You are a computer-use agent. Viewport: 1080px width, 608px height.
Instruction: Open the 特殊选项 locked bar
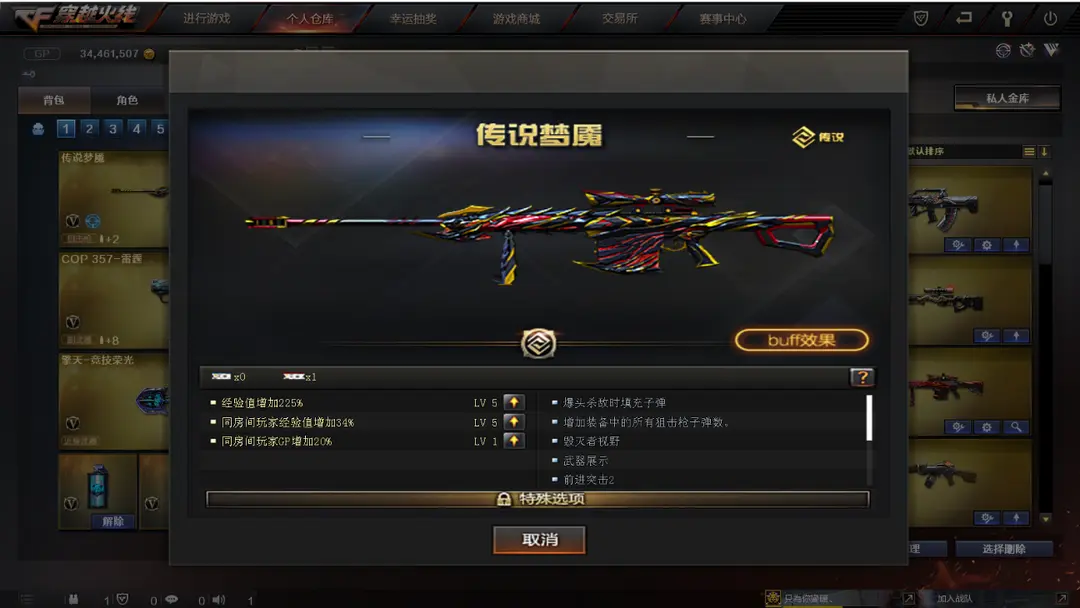click(x=538, y=499)
